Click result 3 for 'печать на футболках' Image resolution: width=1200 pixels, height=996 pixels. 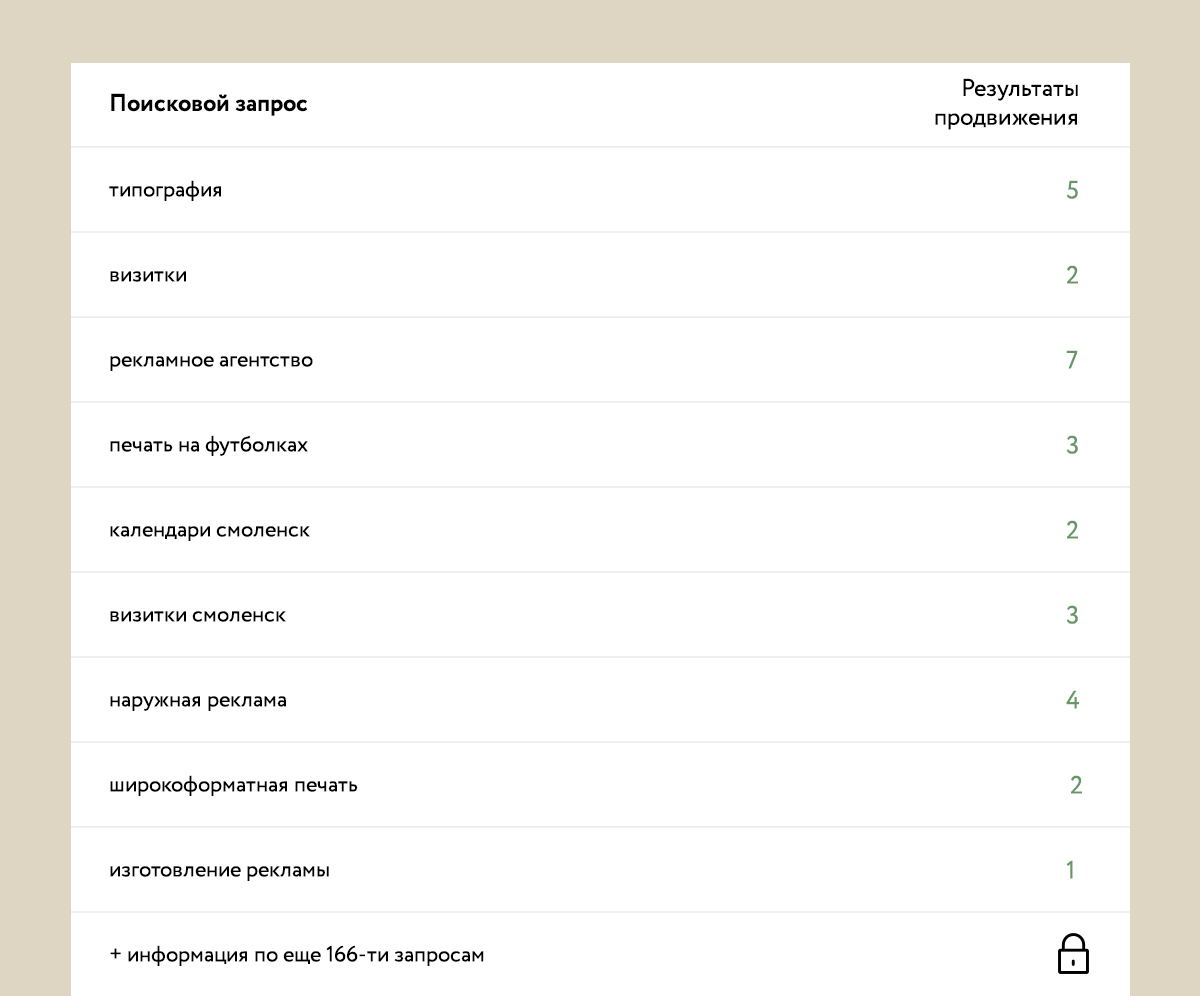point(1072,445)
